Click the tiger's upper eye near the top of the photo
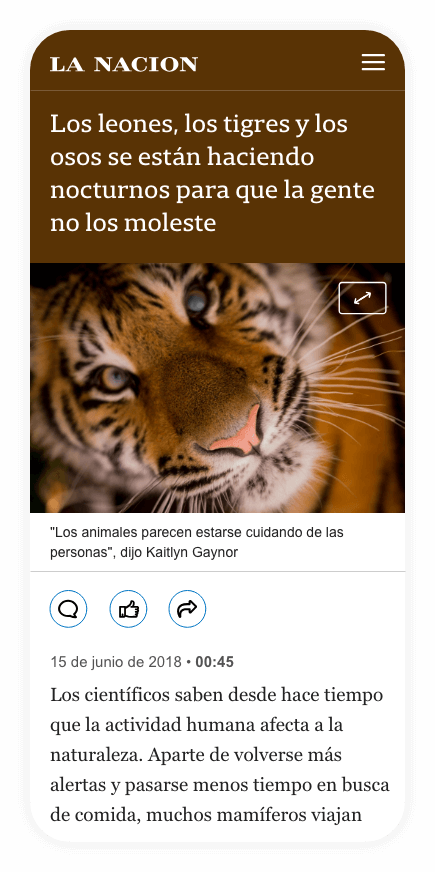The height and width of the screenshot is (872, 435). point(197,301)
